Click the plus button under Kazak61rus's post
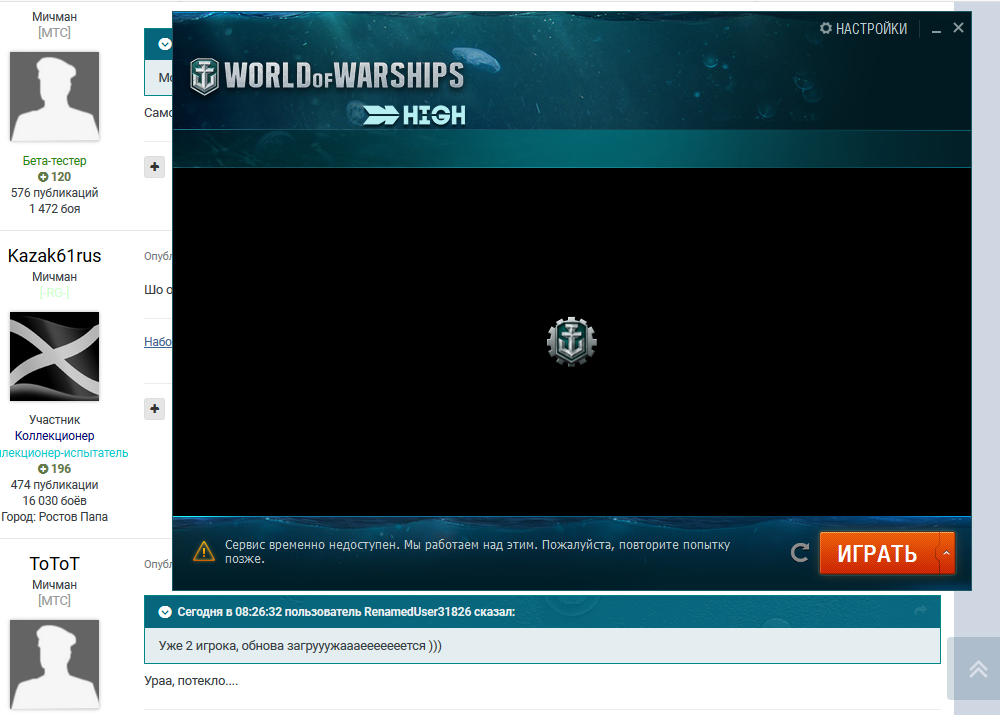This screenshot has height=715, width=1000. pyautogui.click(x=155, y=408)
